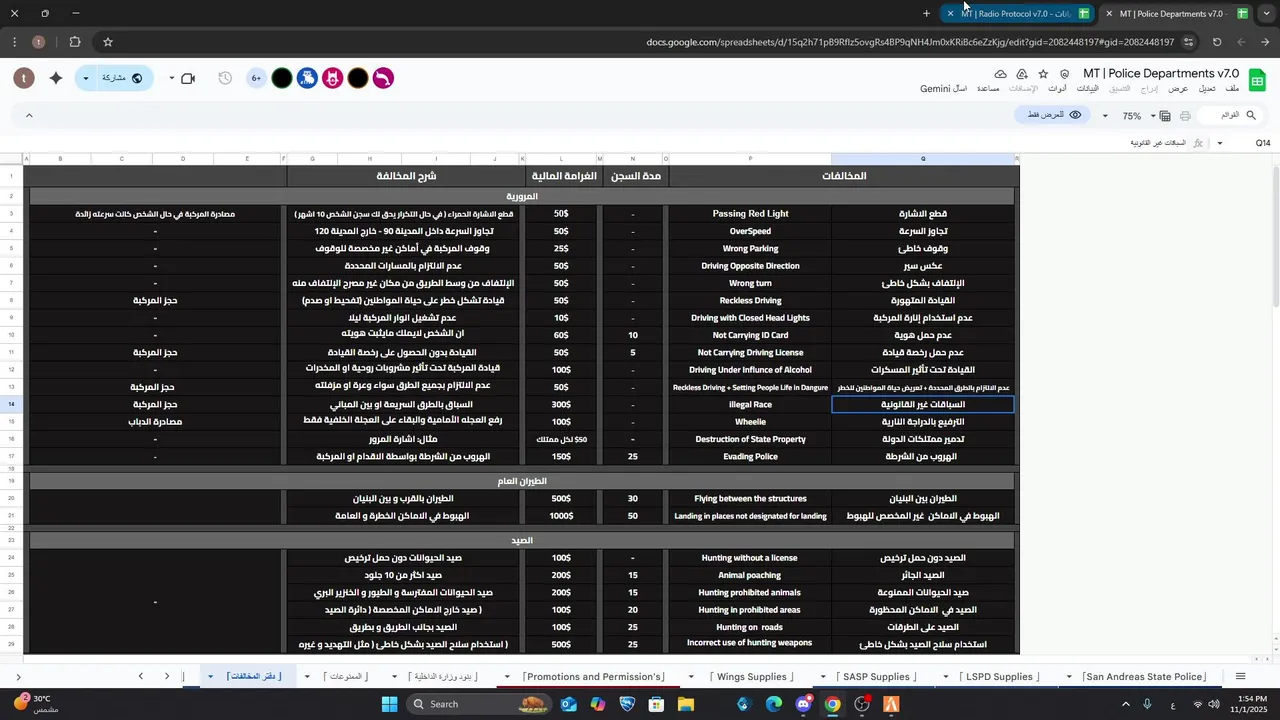Expand the share button dropdown arrow
Screen dimensions: 1280x720
pos(86,78)
